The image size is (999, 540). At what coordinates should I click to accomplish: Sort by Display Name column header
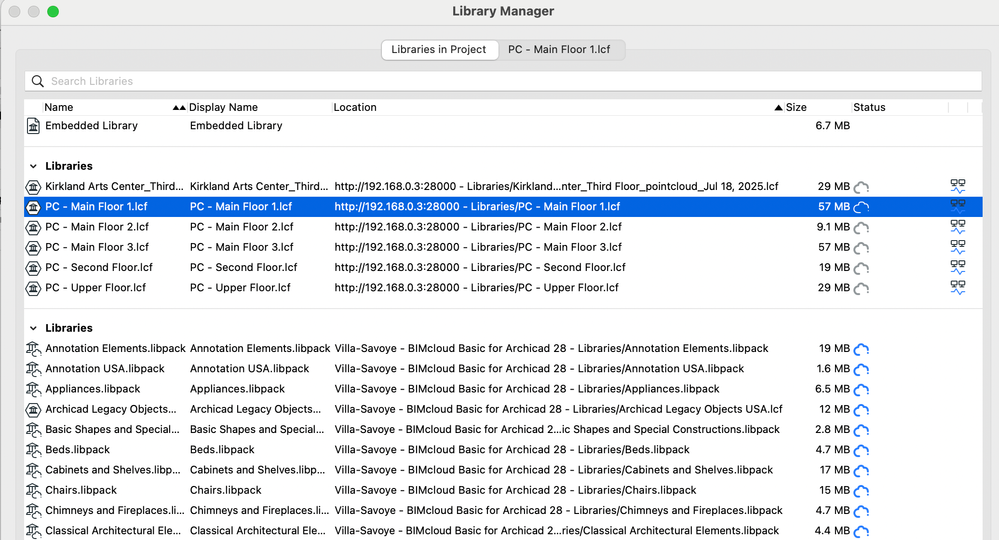tap(223, 107)
